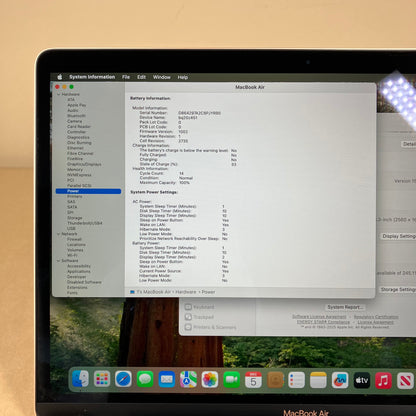
Task: Select Graphics/Displays in the sidebar
Action: pos(84,164)
